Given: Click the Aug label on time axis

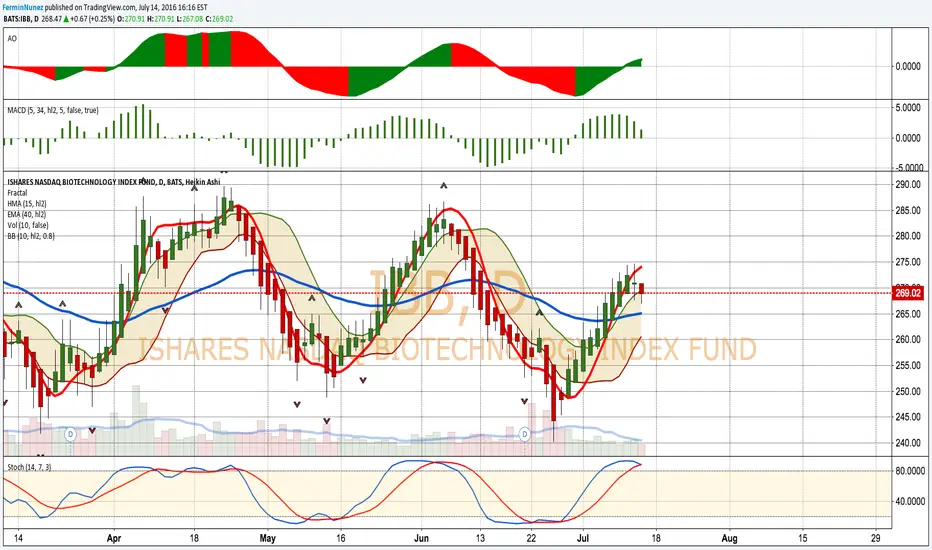Looking at the screenshot, I should (729, 538).
